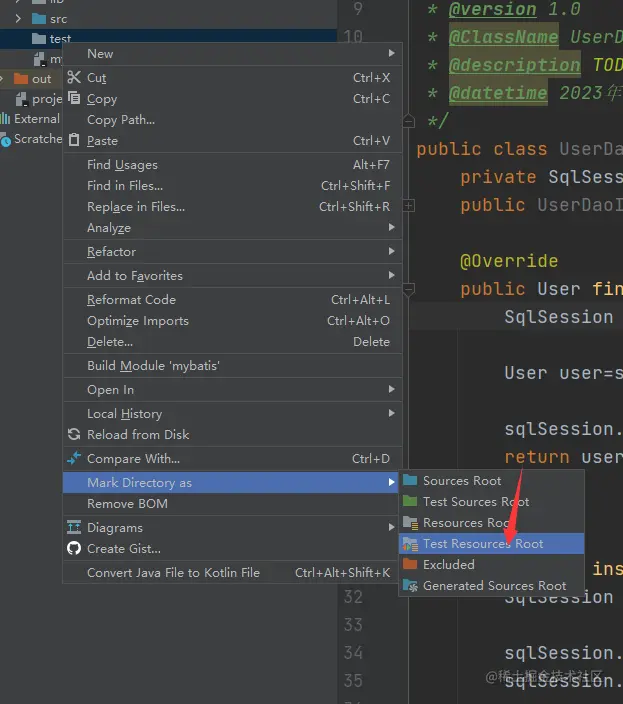Select Convert Java File to Kotlin File
Viewport: 623px width, 704px height.
[x=173, y=573]
